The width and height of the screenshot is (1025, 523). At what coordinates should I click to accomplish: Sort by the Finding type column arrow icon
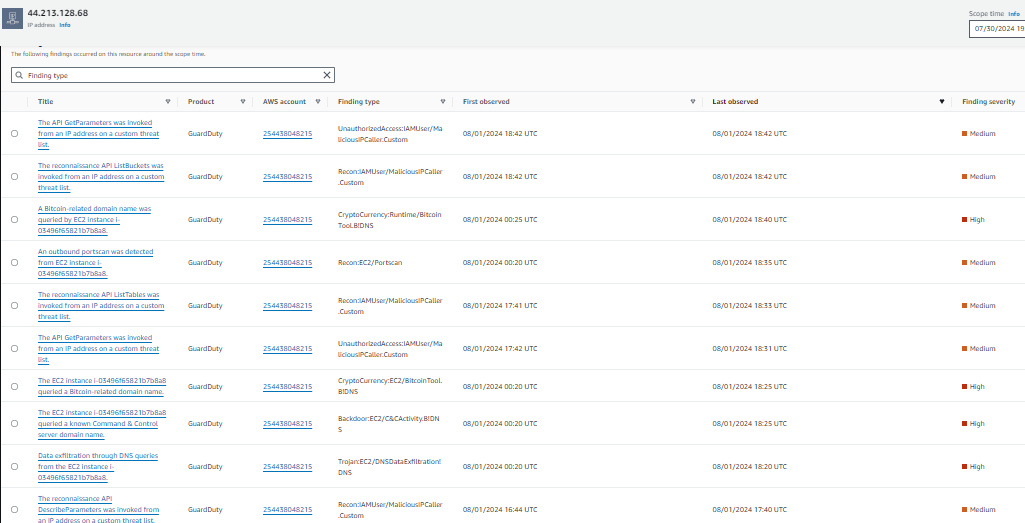click(443, 102)
